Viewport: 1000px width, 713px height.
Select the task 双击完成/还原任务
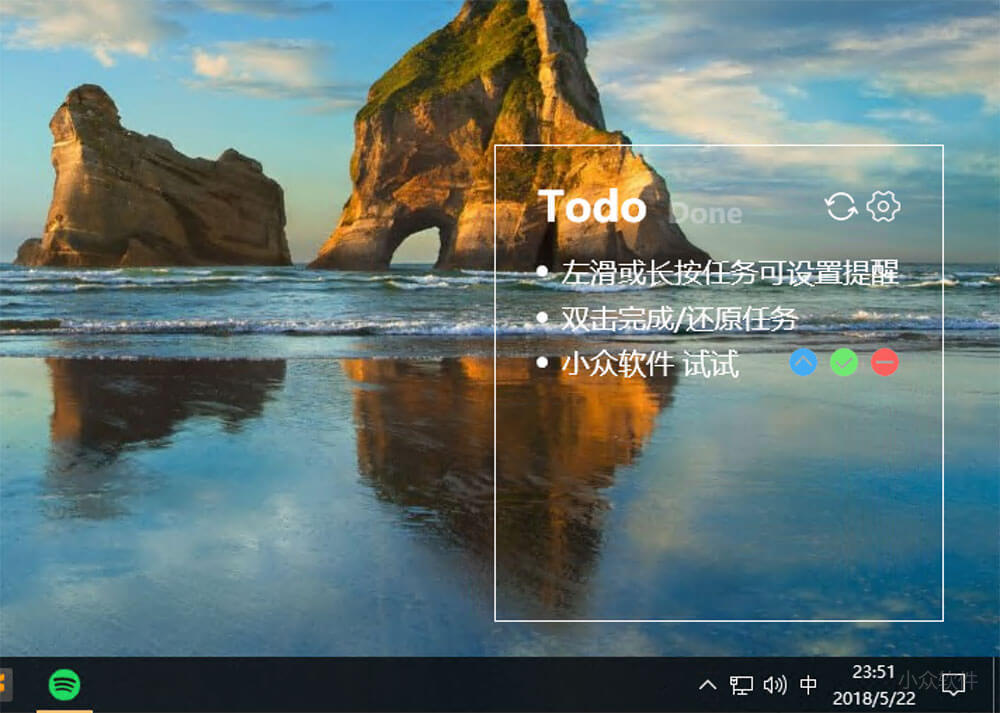pos(679,318)
